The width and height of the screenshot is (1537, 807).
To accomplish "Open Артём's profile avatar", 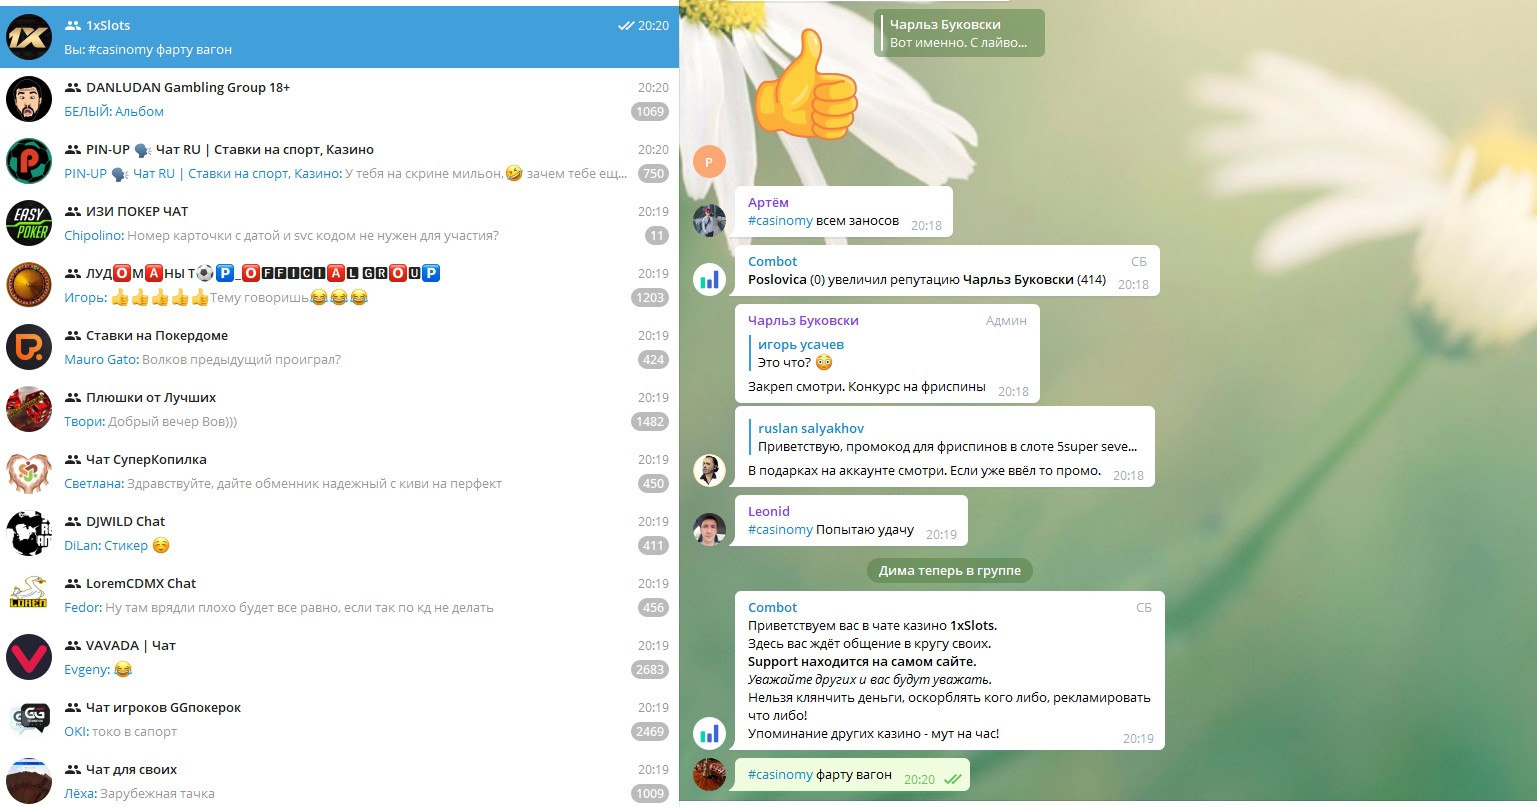I will [710, 221].
